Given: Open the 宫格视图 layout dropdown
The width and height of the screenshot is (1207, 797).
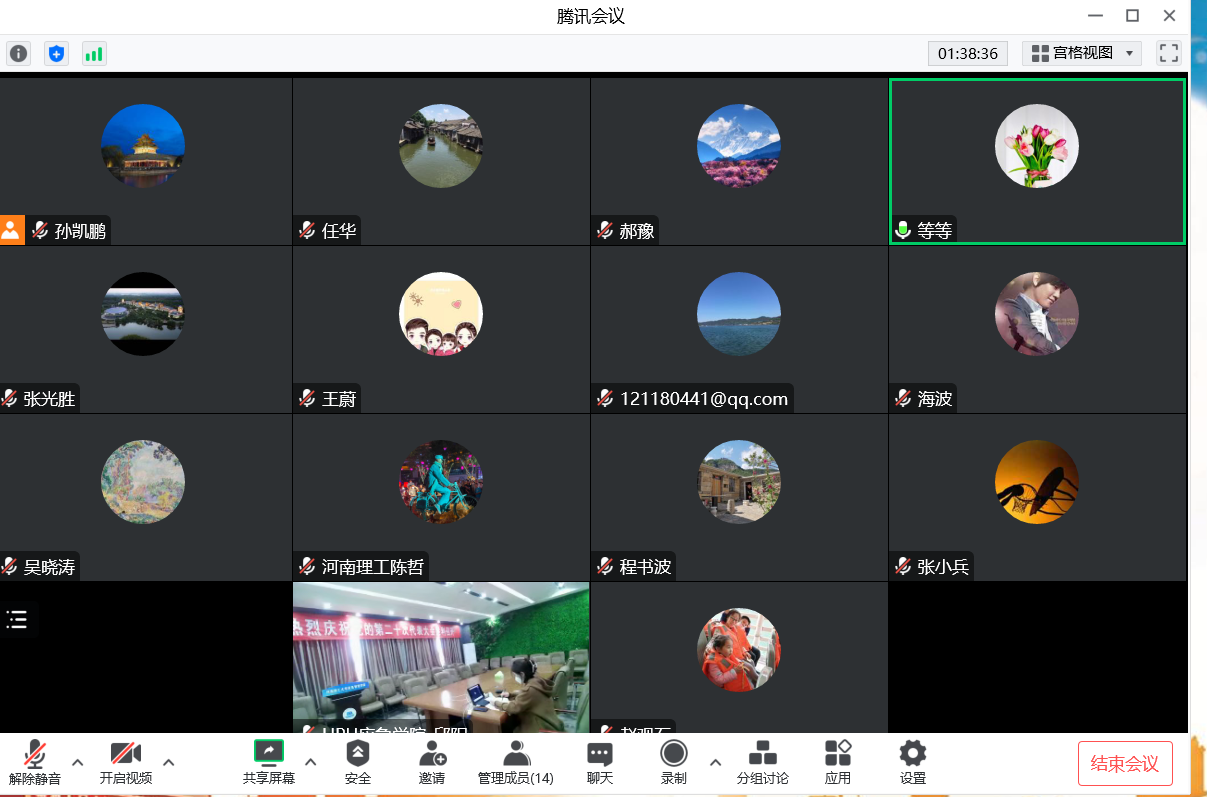Looking at the screenshot, I should pos(1082,53).
